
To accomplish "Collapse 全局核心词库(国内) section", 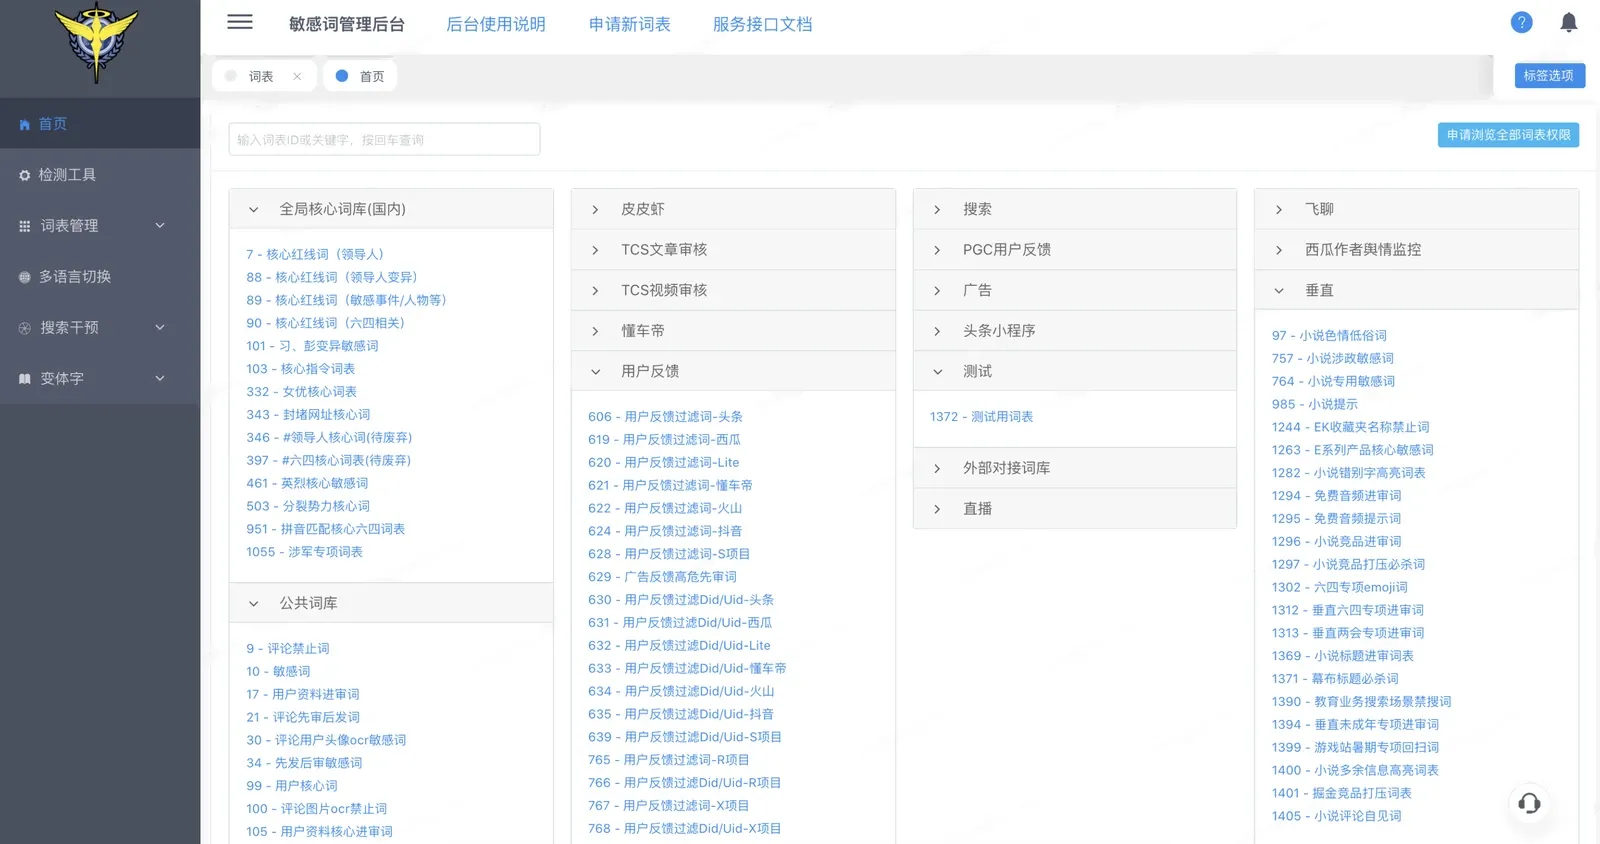I will pyautogui.click(x=391, y=209).
